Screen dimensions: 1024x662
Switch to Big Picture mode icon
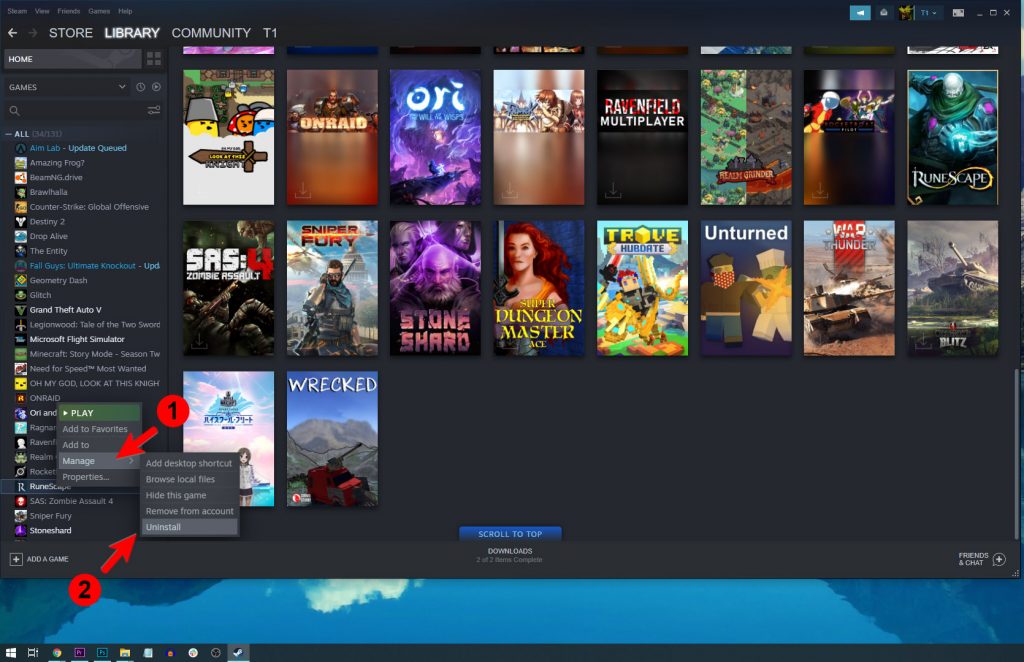coord(958,12)
